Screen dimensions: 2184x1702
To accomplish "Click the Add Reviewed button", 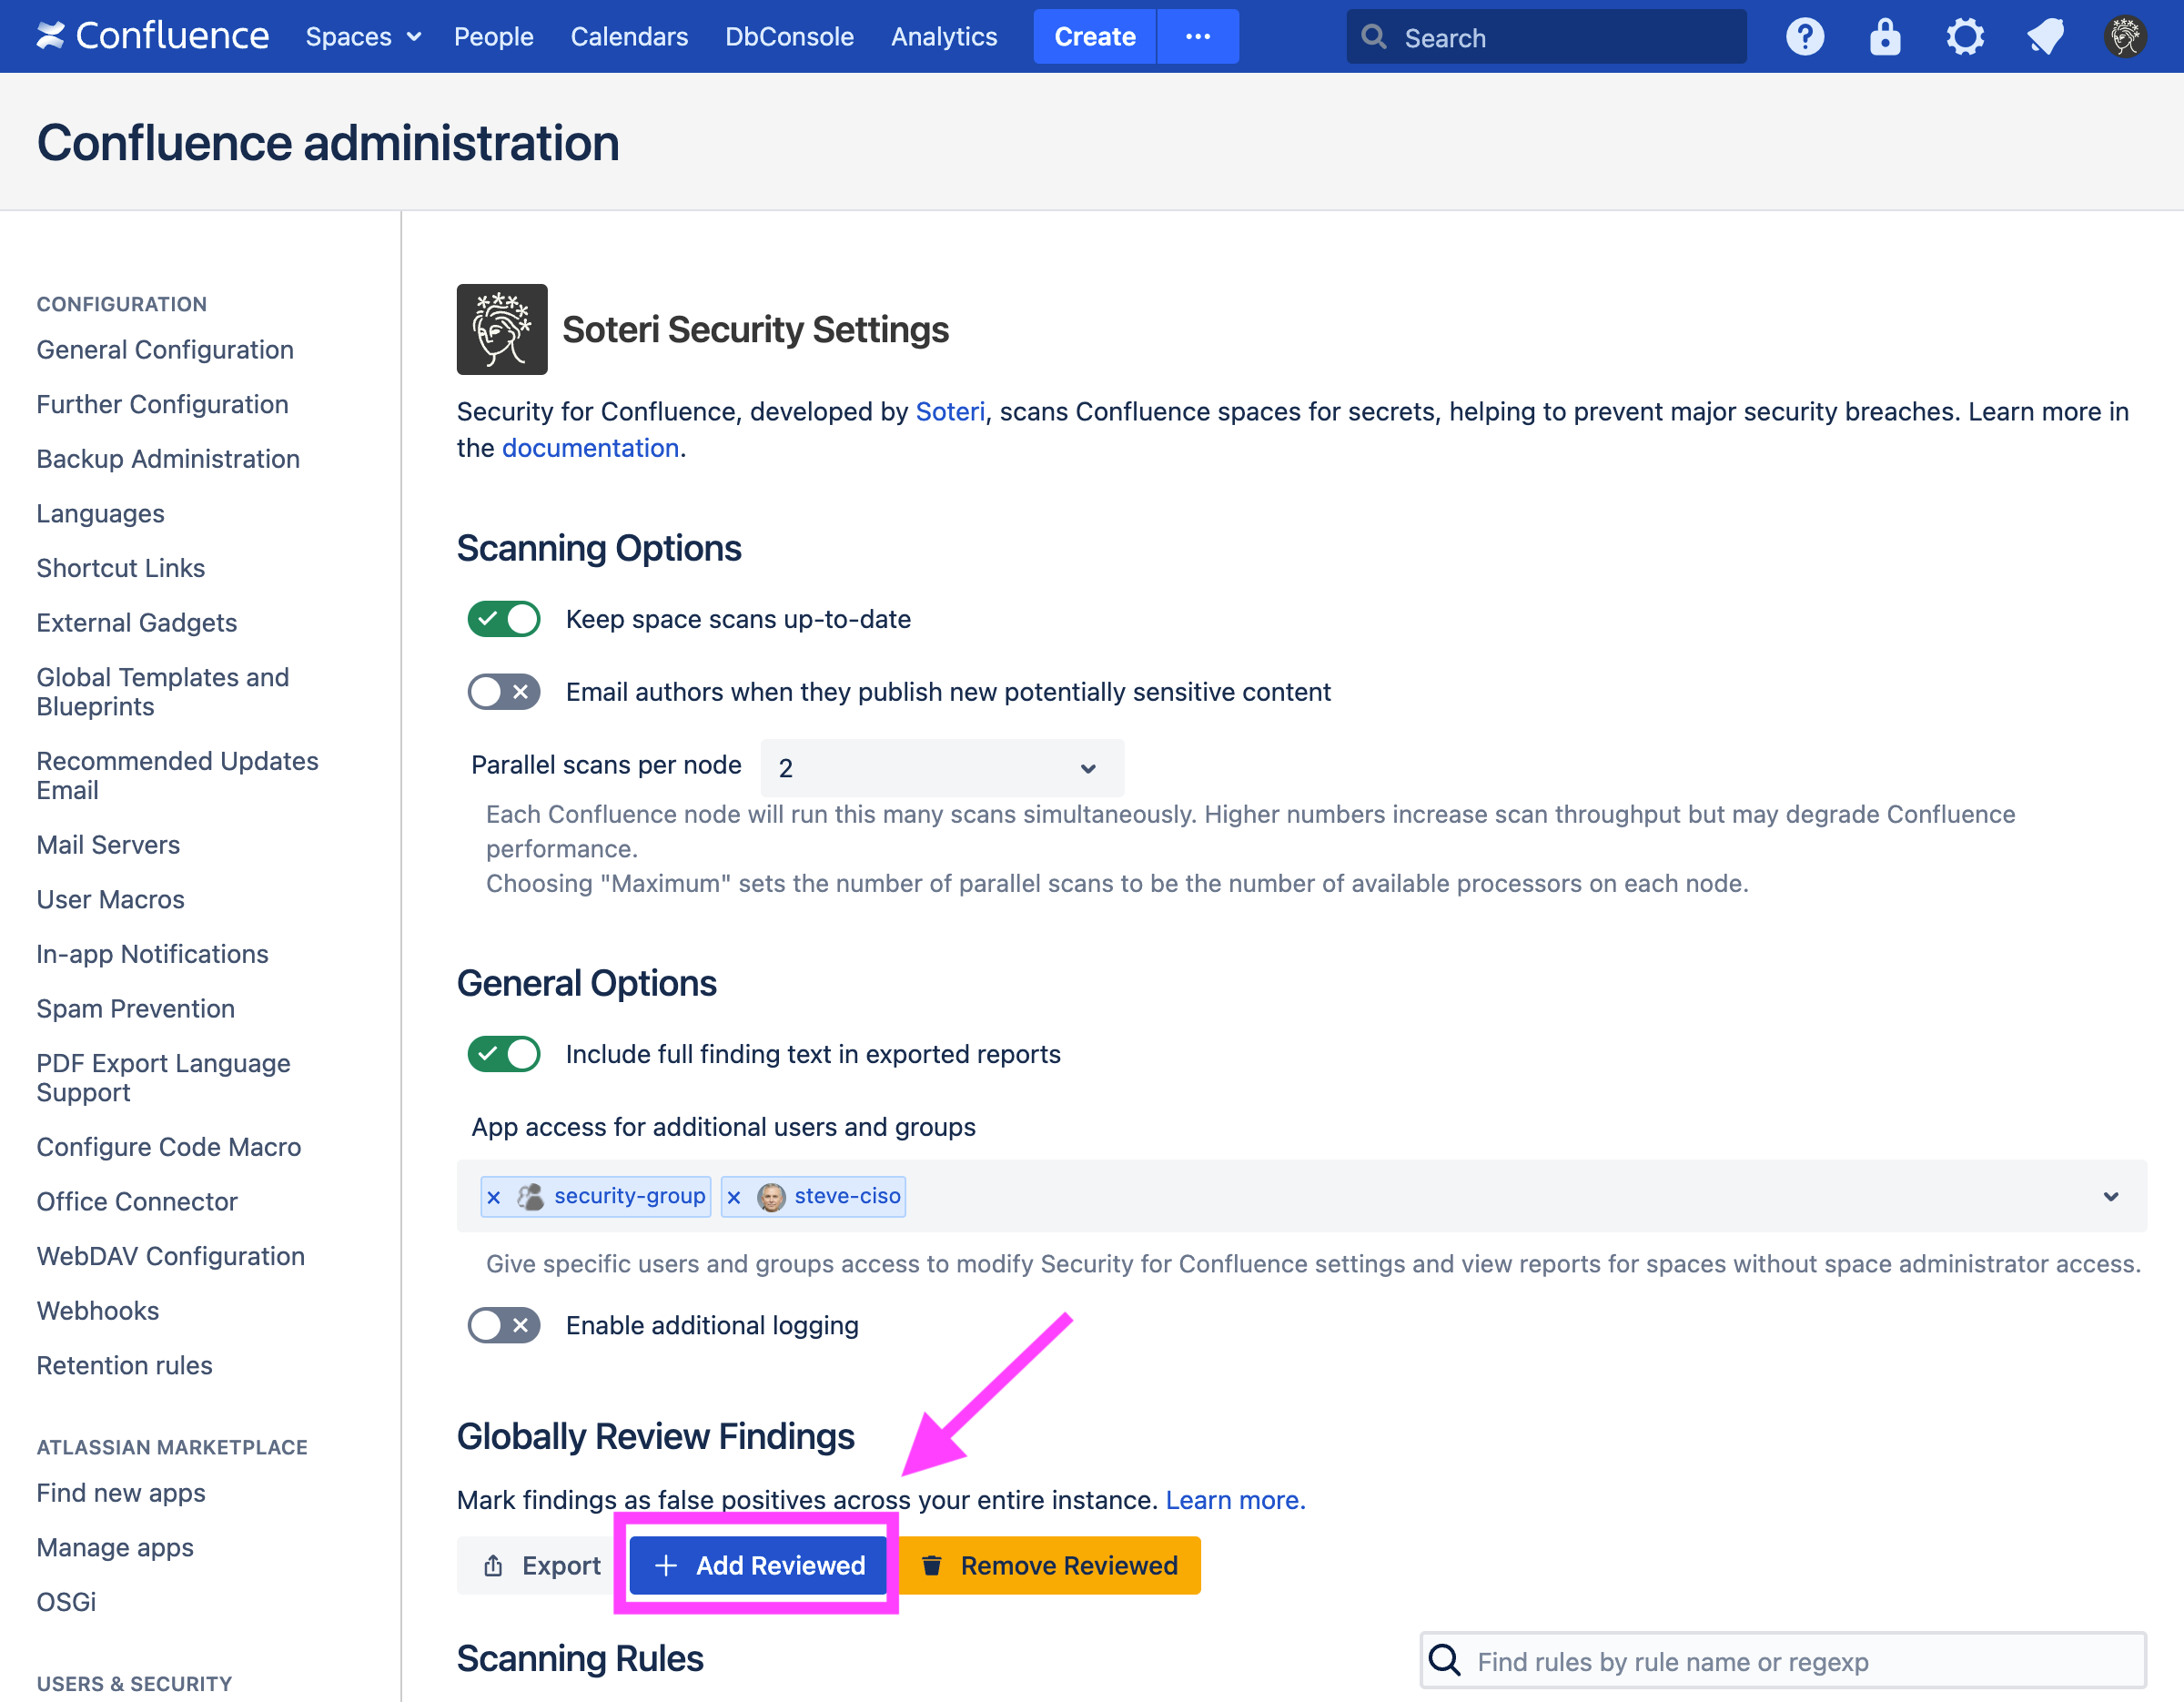I will pyautogui.click(x=757, y=1565).
